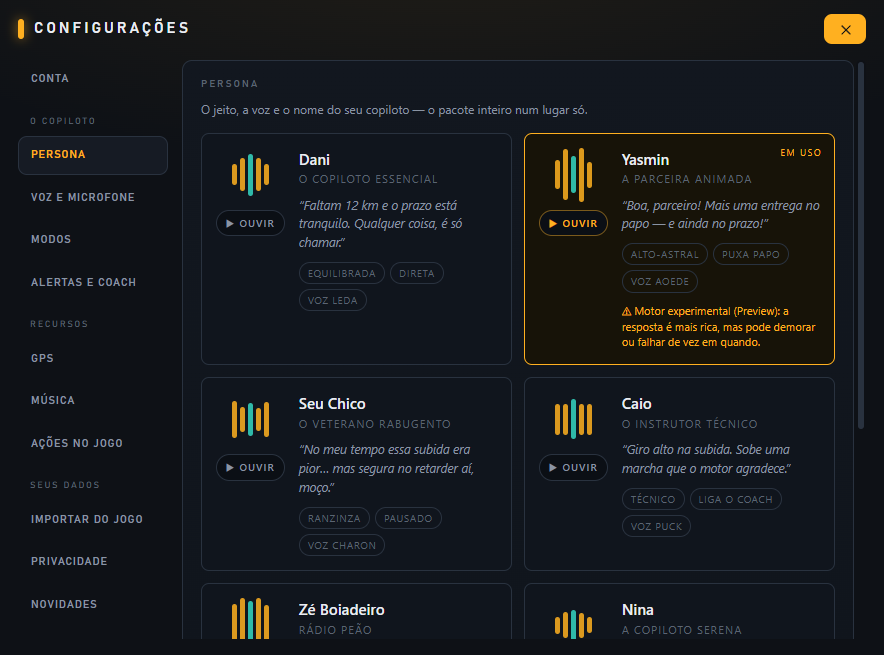Open the Modos section
The image size is (884, 655).
[51, 239]
